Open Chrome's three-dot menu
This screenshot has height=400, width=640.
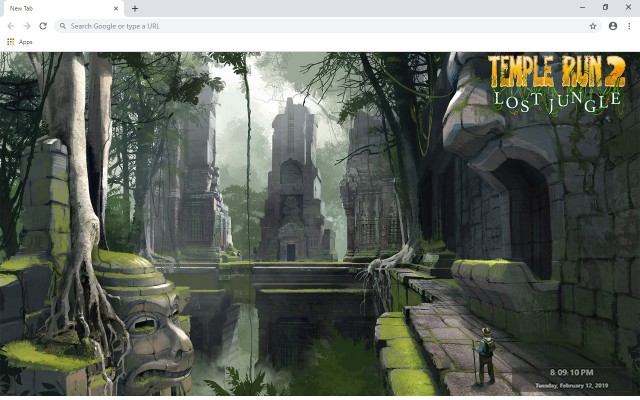coord(629,26)
